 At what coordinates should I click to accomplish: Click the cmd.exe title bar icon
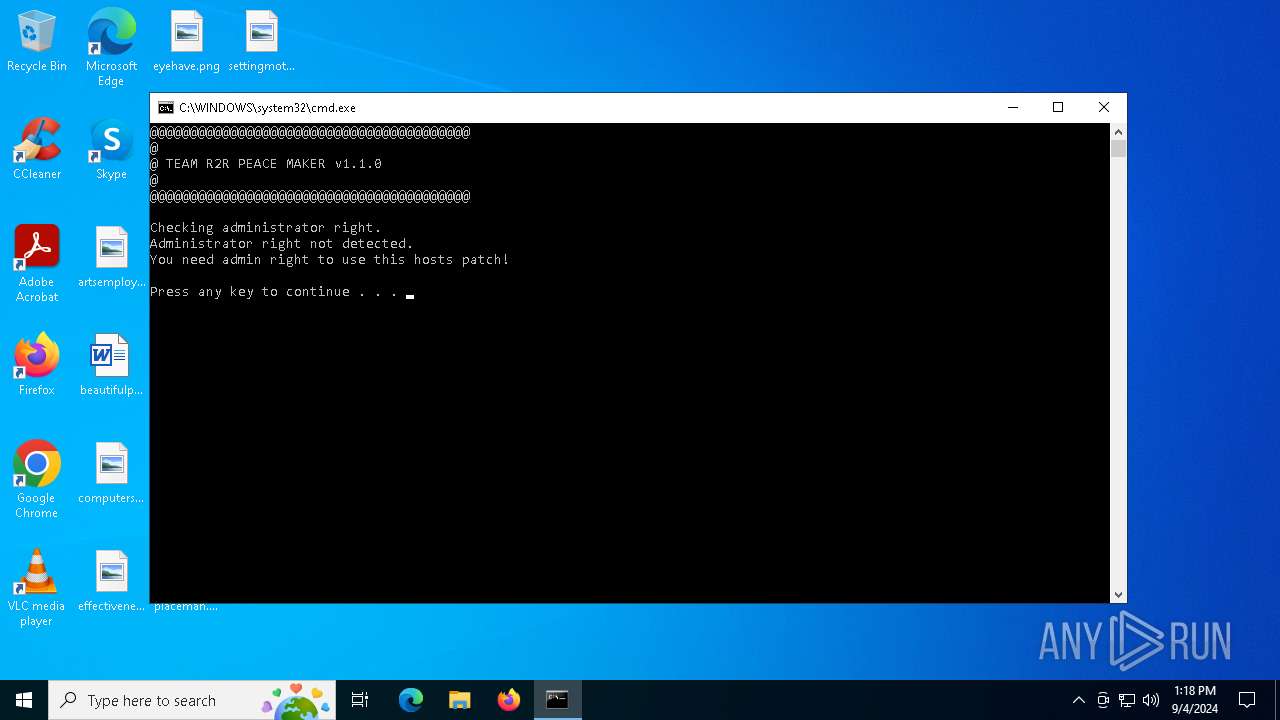[x=166, y=108]
